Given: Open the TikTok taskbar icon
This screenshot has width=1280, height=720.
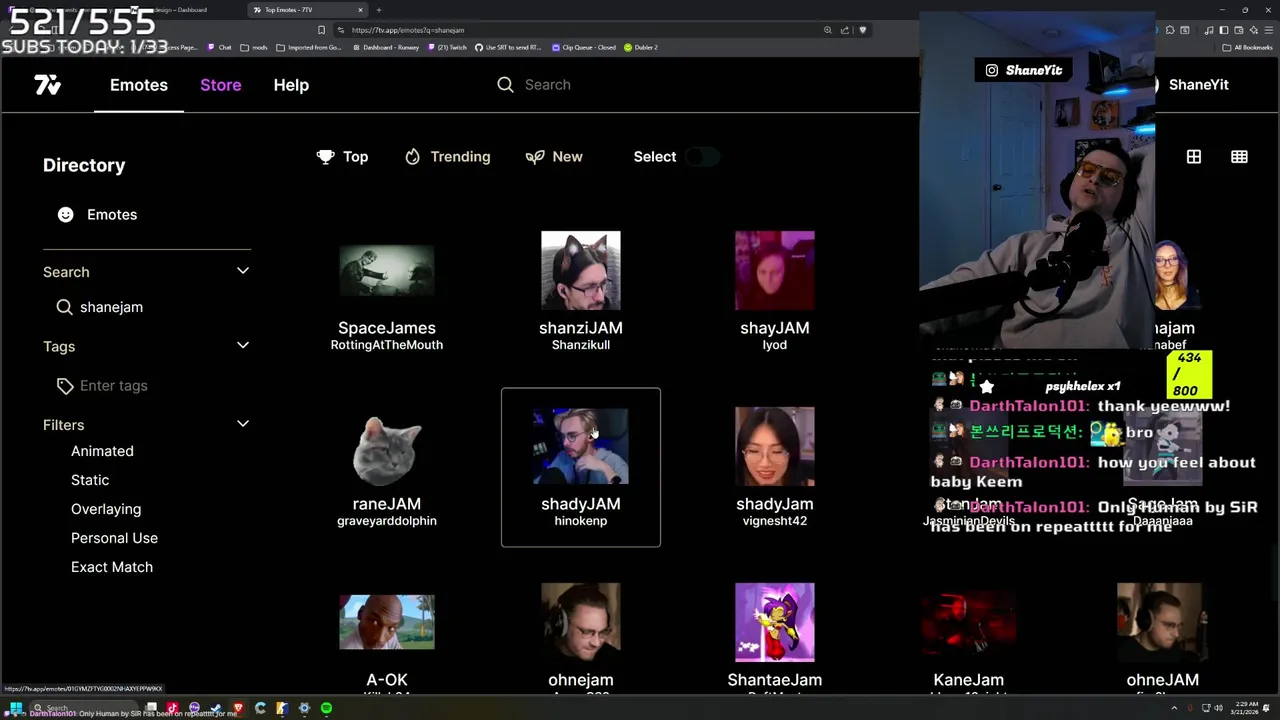Looking at the screenshot, I should [172, 708].
